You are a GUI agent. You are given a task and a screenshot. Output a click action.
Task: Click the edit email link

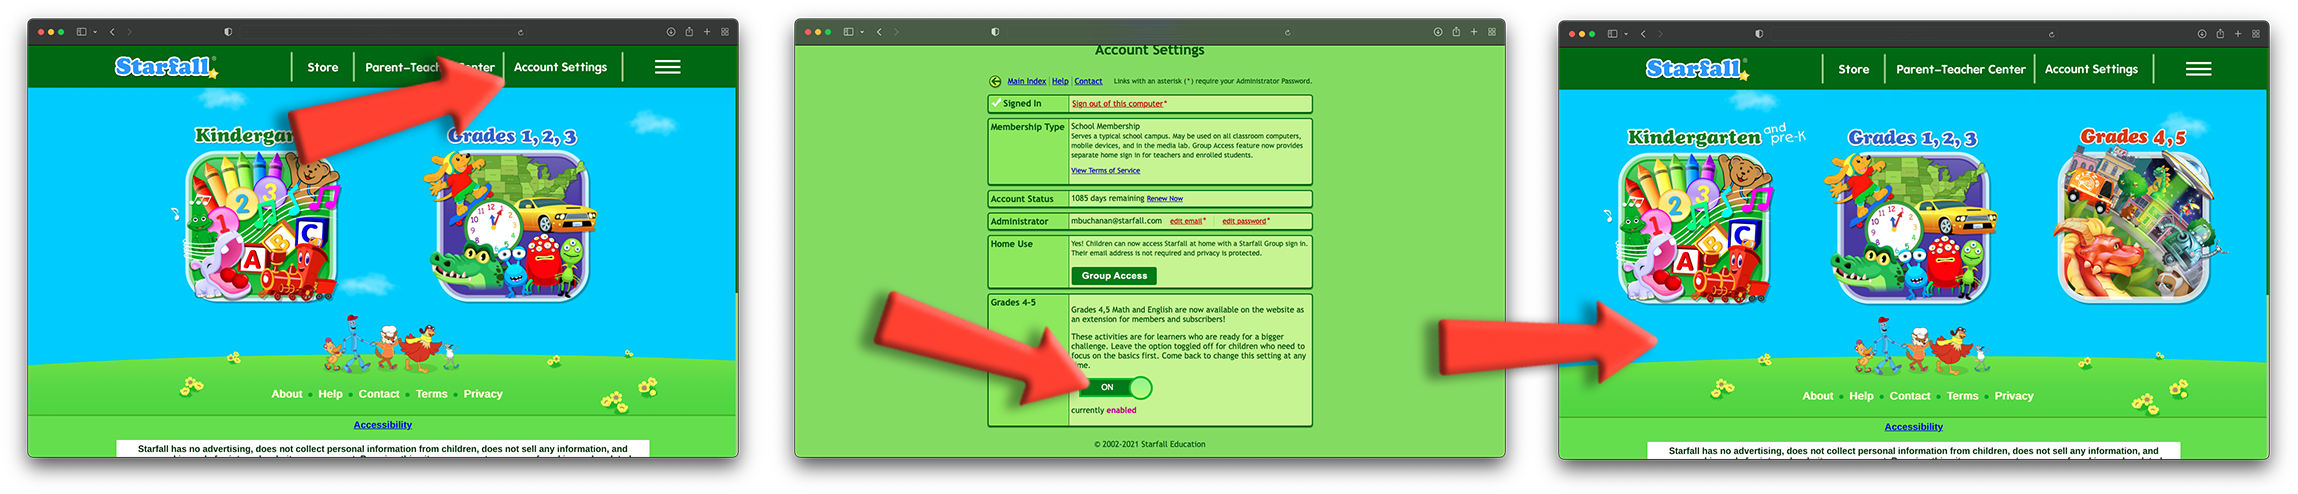click(1186, 221)
